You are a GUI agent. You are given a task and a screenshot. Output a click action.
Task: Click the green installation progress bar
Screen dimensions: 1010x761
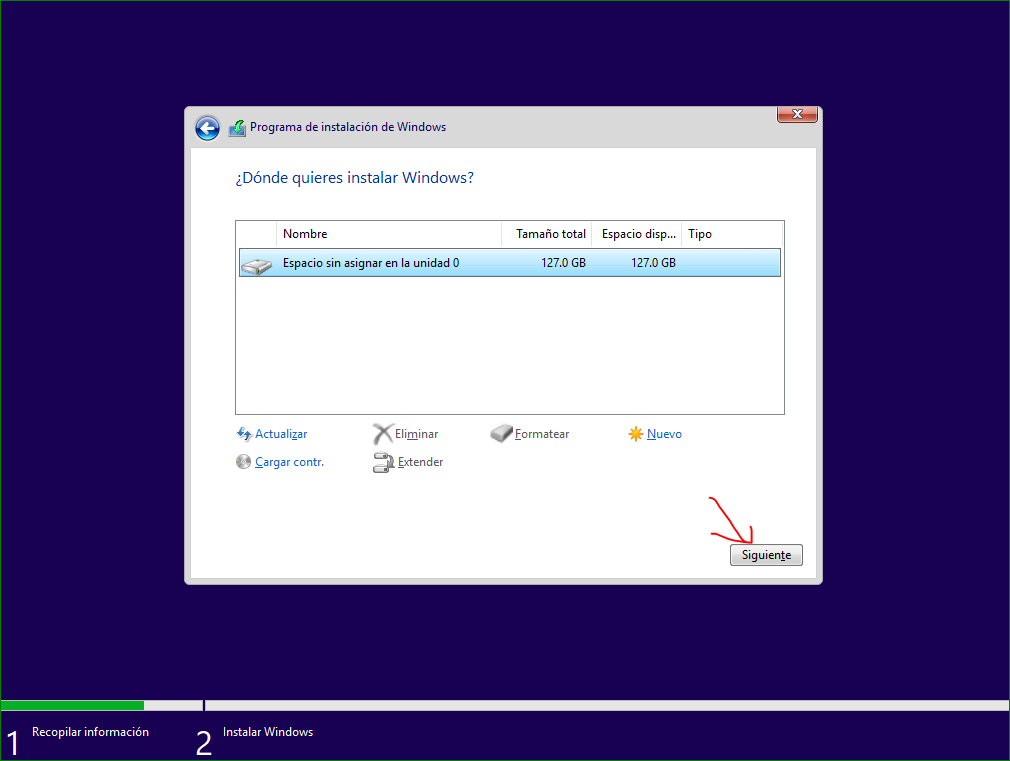point(72,706)
